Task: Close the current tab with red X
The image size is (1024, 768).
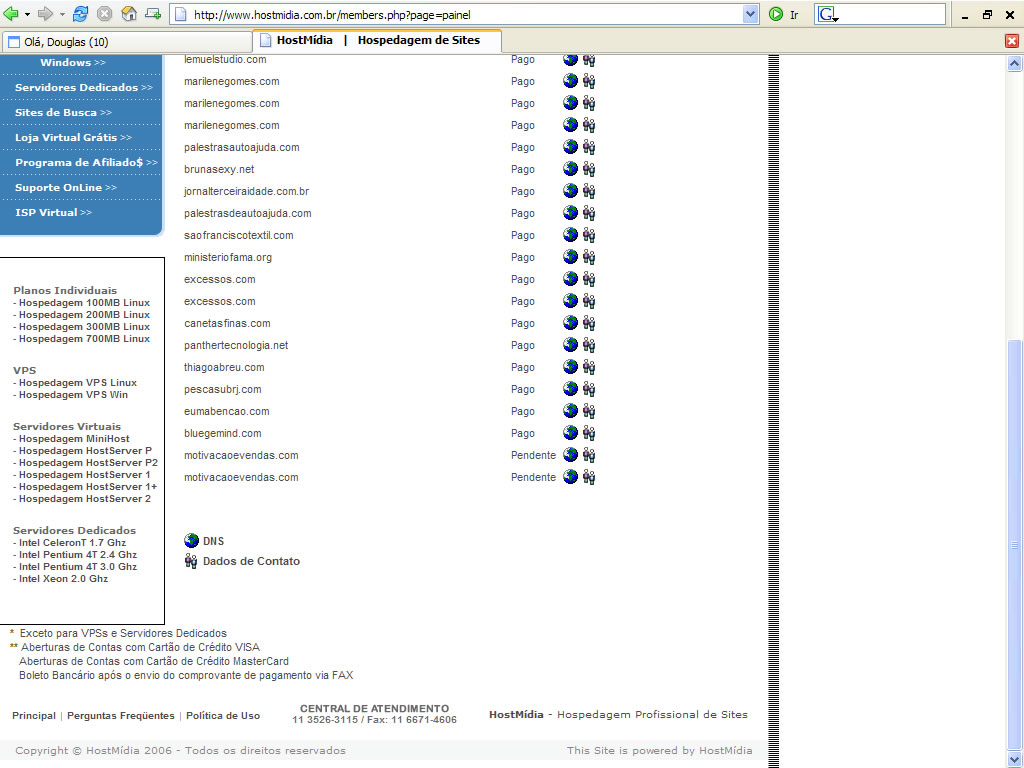Action: (1012, 41)
